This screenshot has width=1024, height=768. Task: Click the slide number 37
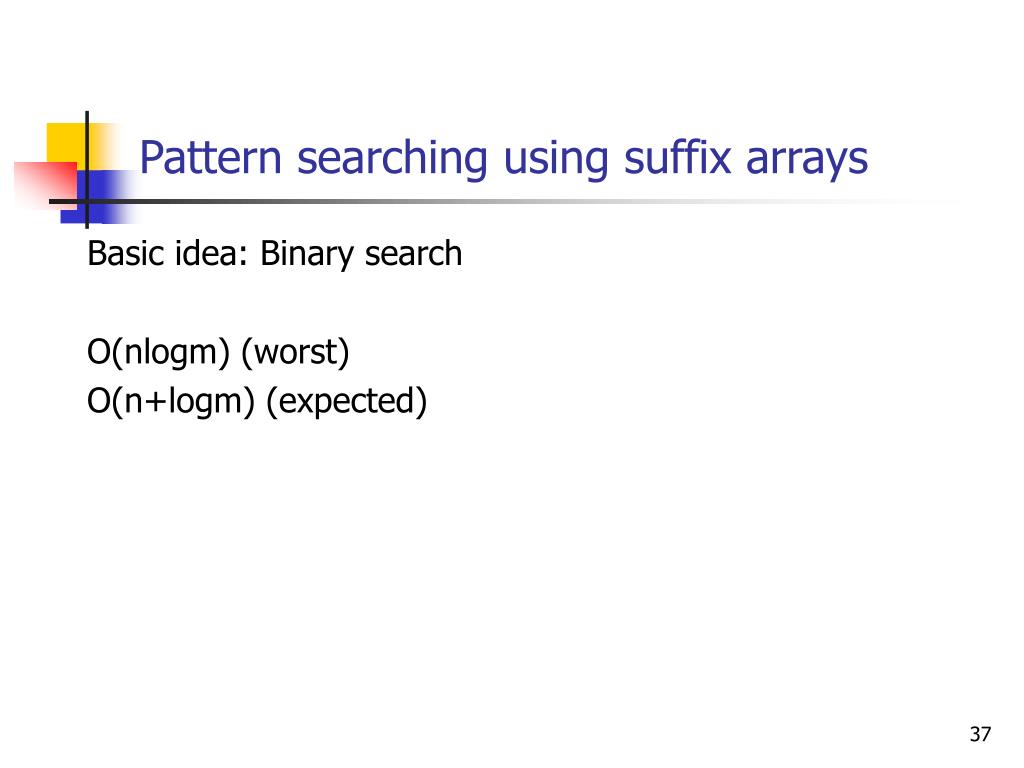point(980,734)
